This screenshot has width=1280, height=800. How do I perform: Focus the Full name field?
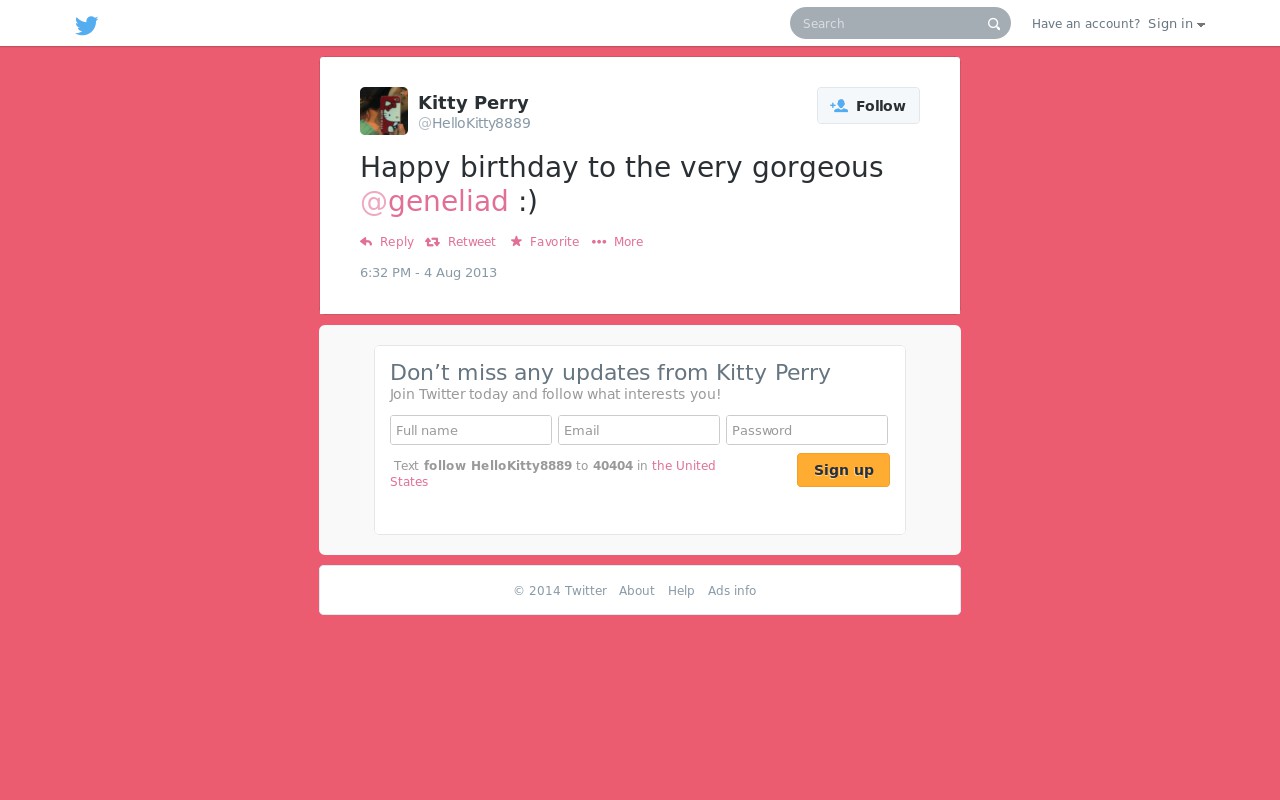coord(471,430)
